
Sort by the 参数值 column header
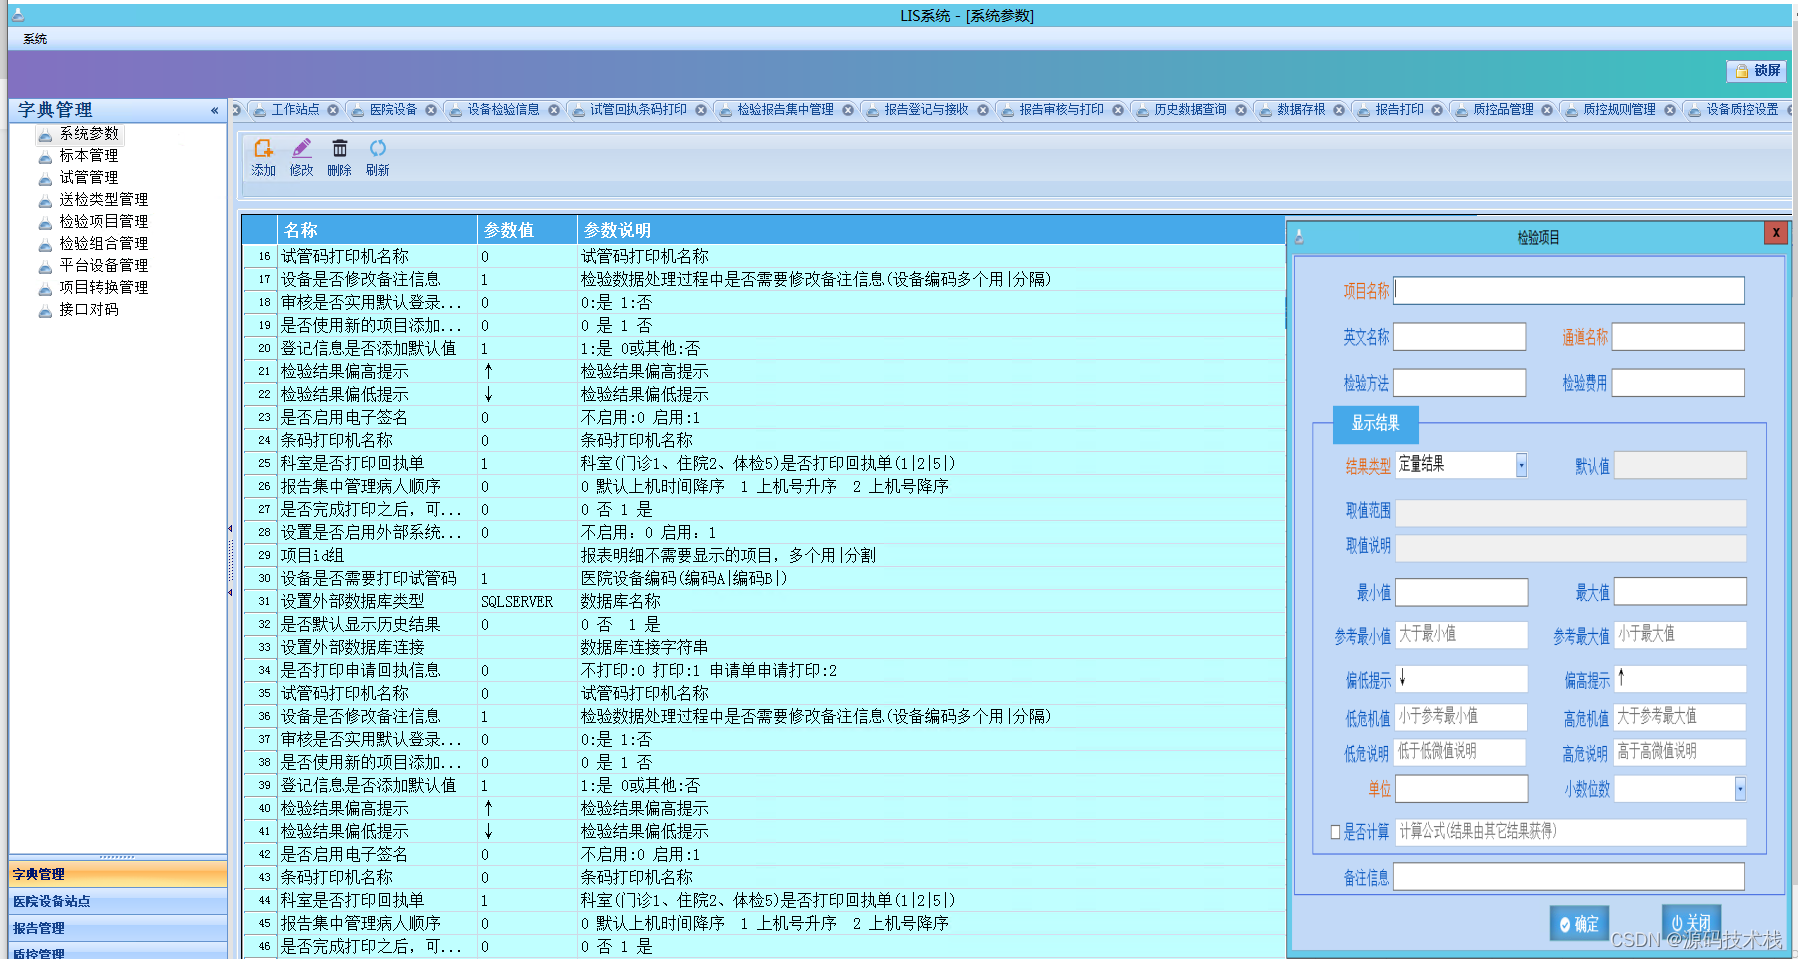pyautogui.click(x=527, y=230)
